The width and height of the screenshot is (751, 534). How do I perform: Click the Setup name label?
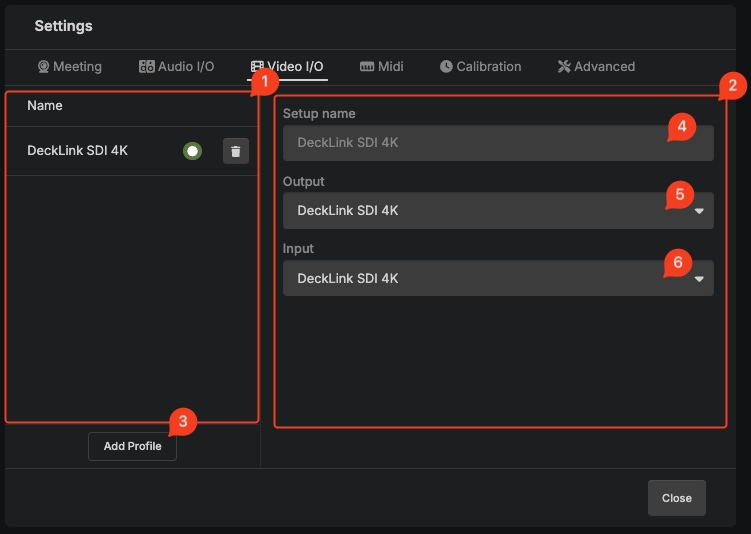pos(319,114)
